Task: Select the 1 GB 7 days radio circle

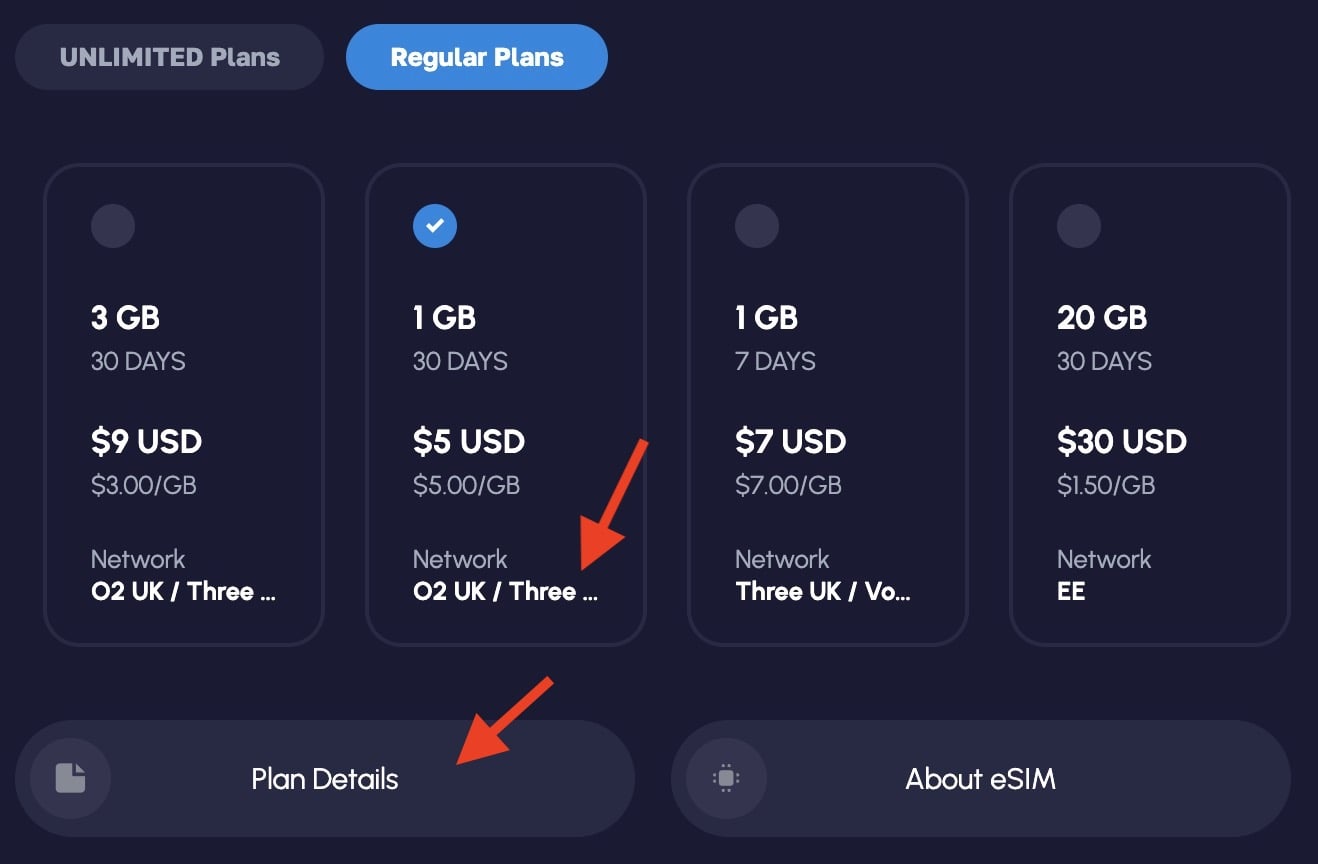Action: [x=757, y=226]
